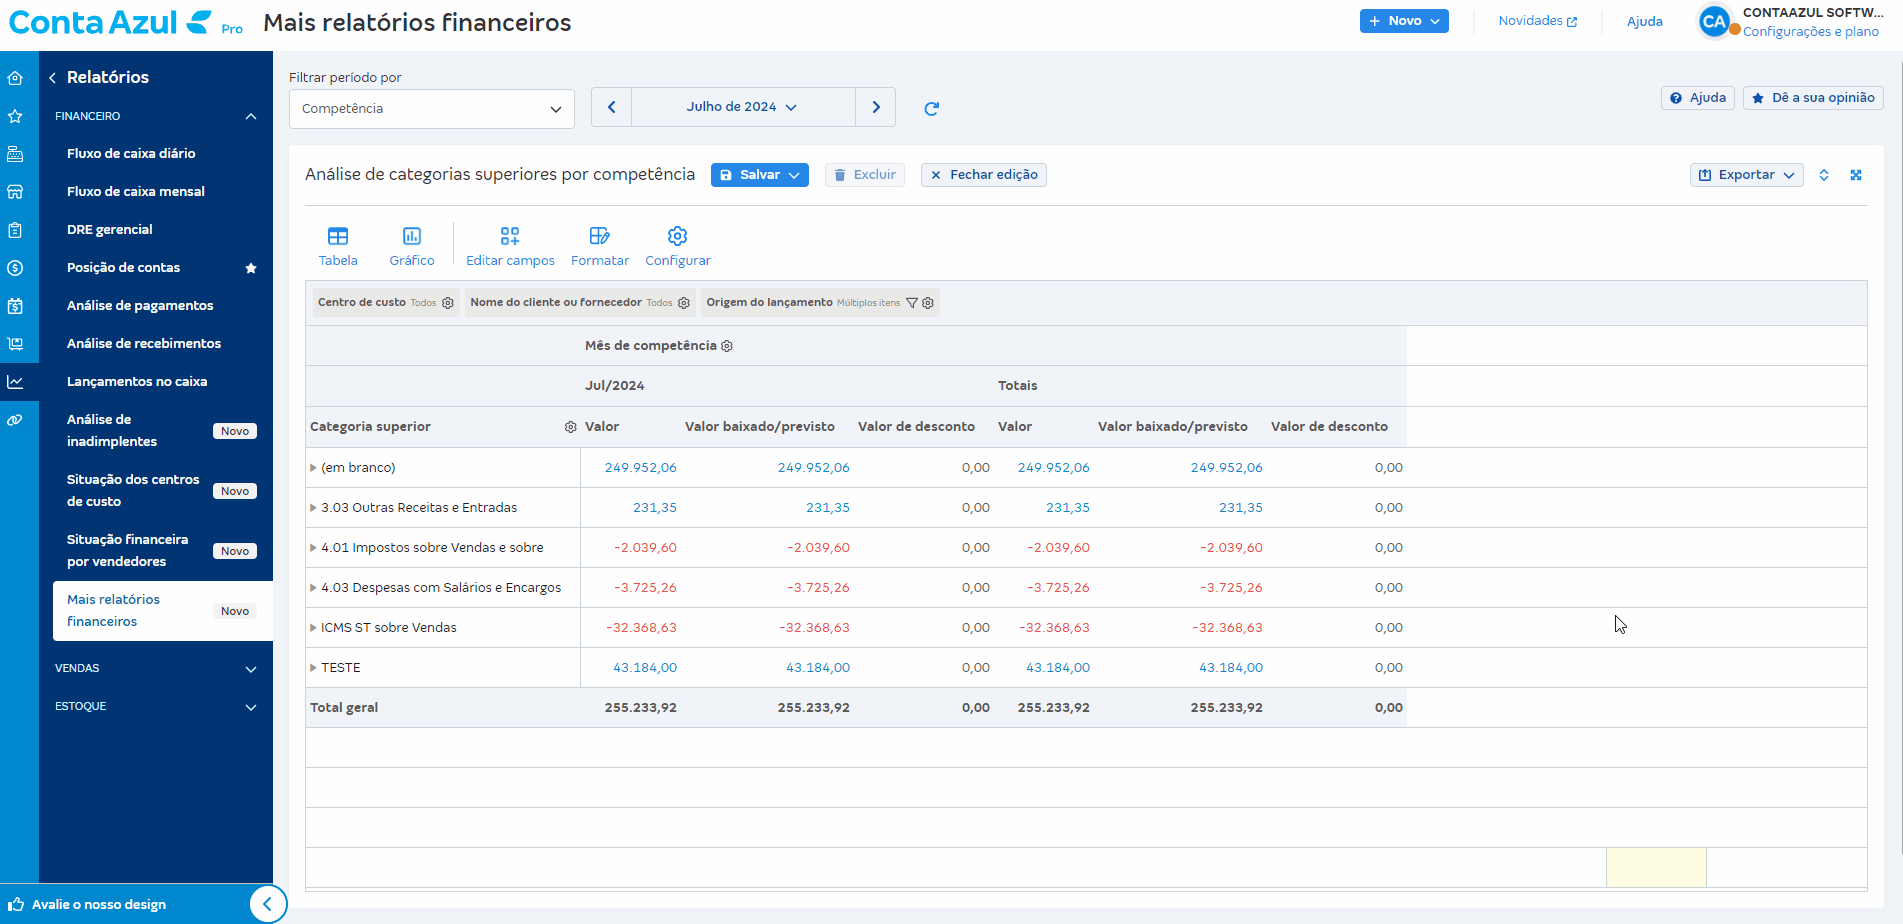The image size is (1903, 924).
Task: Open settings gear for Mês de competência
Action: pos(727,346)
